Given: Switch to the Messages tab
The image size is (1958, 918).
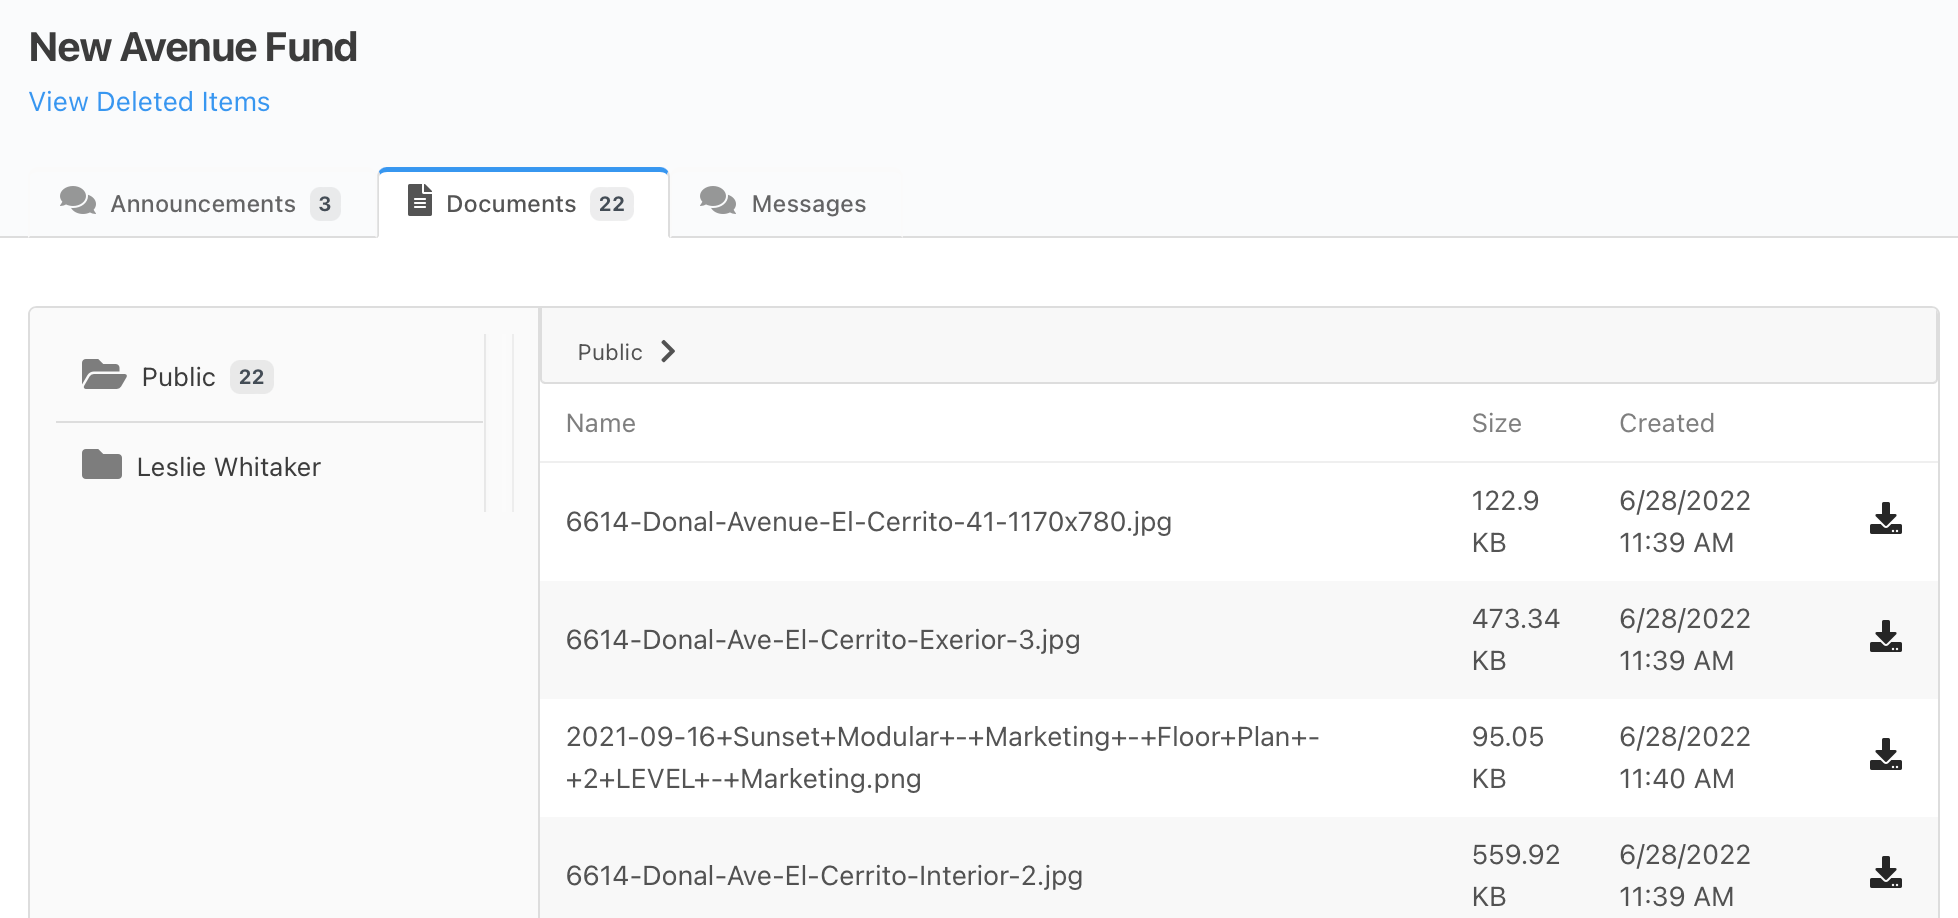Looking at the screenshot, I should pos(784,204).
